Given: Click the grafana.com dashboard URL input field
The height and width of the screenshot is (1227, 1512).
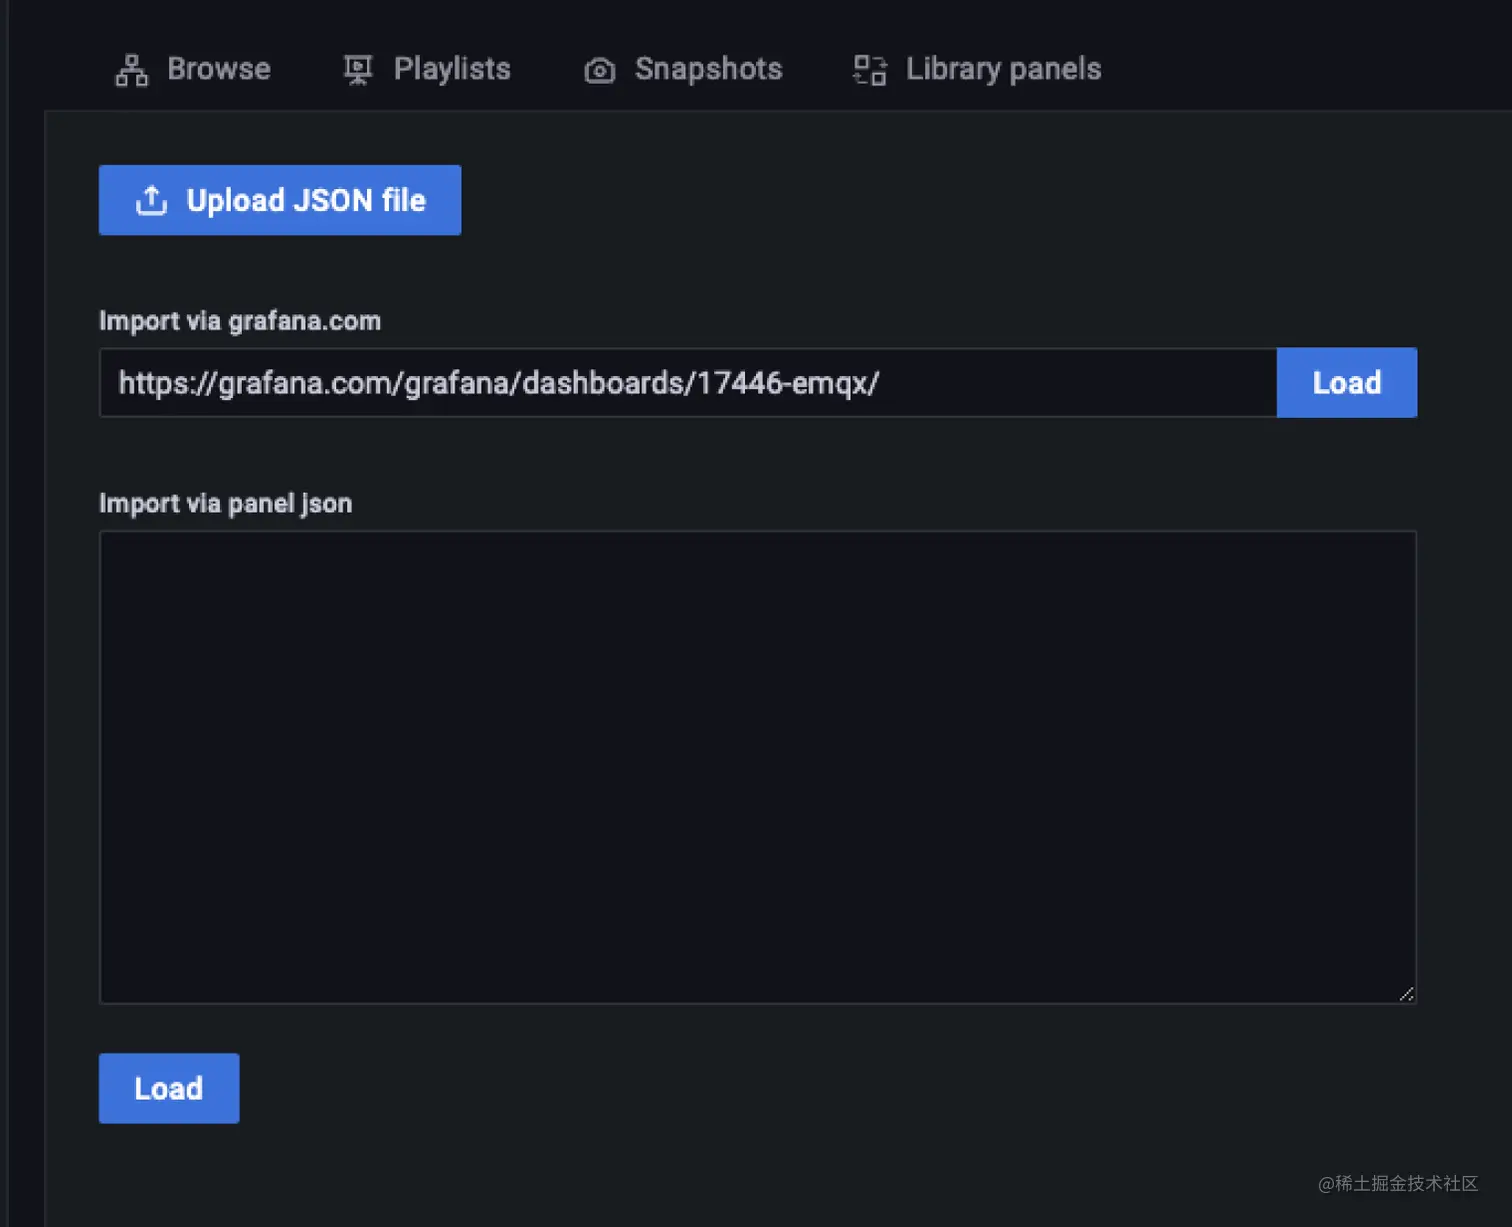Looking at the screenshot, I should 690,382.
